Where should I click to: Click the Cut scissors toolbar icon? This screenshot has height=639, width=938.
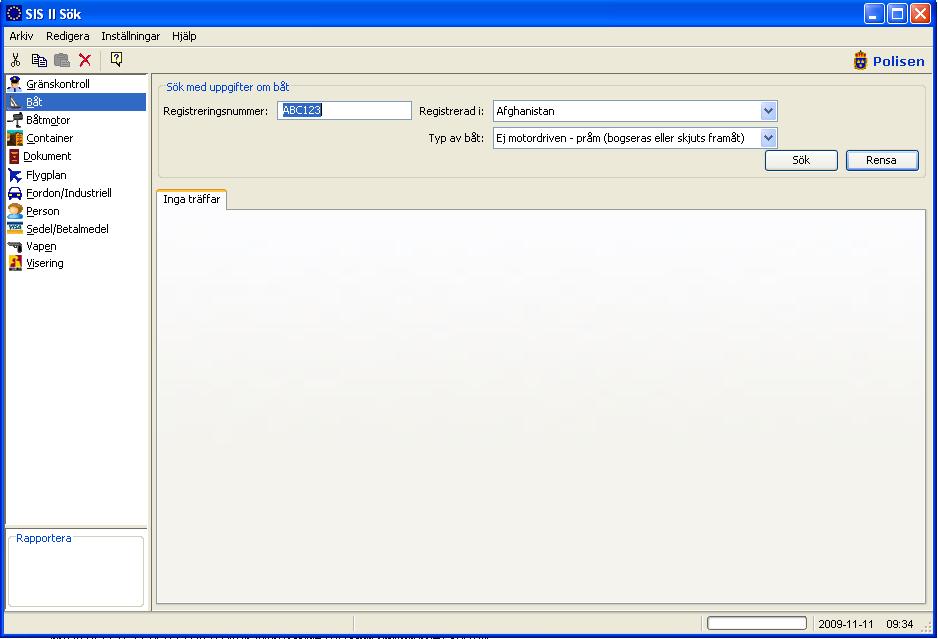coord(16,60)
